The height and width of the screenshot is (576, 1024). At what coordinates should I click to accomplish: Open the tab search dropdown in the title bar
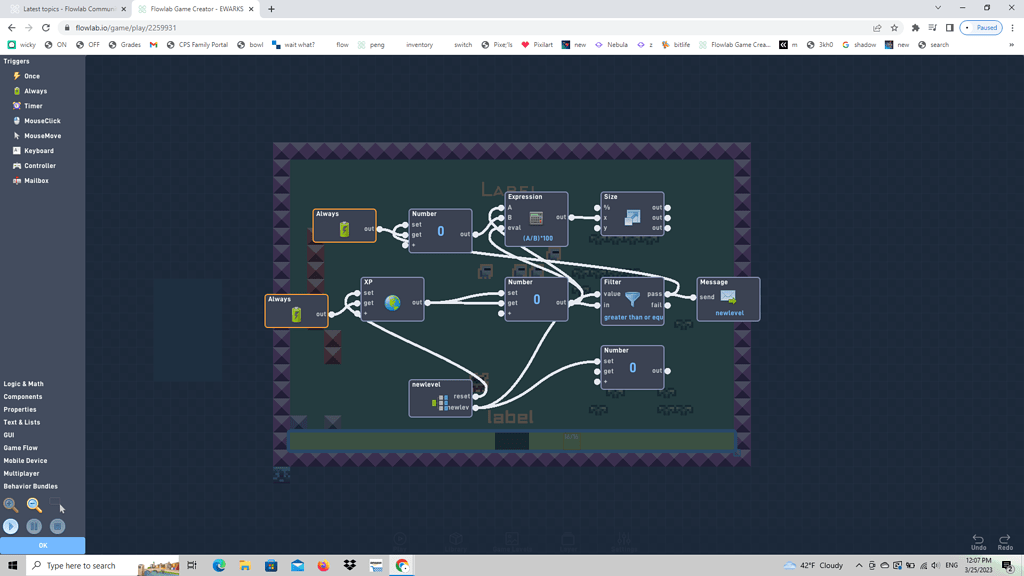point(937,8)
